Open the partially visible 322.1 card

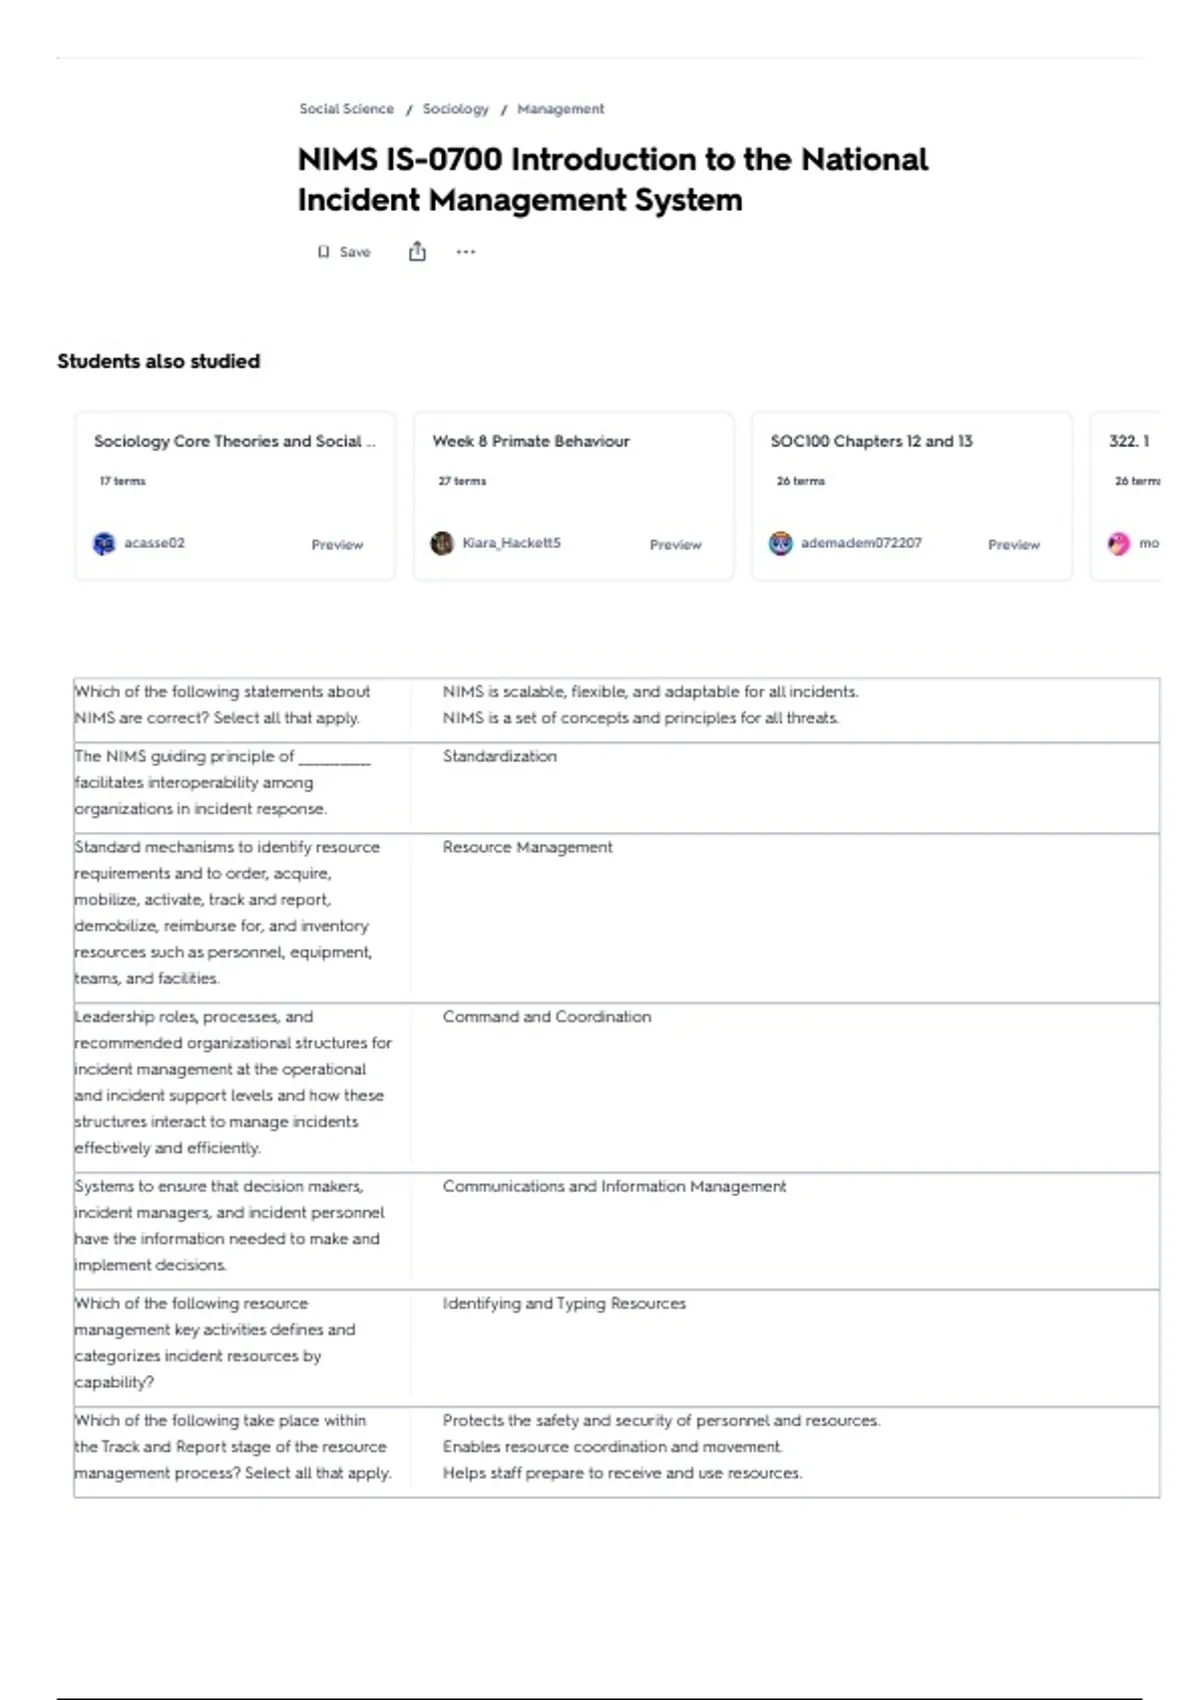1127,495
